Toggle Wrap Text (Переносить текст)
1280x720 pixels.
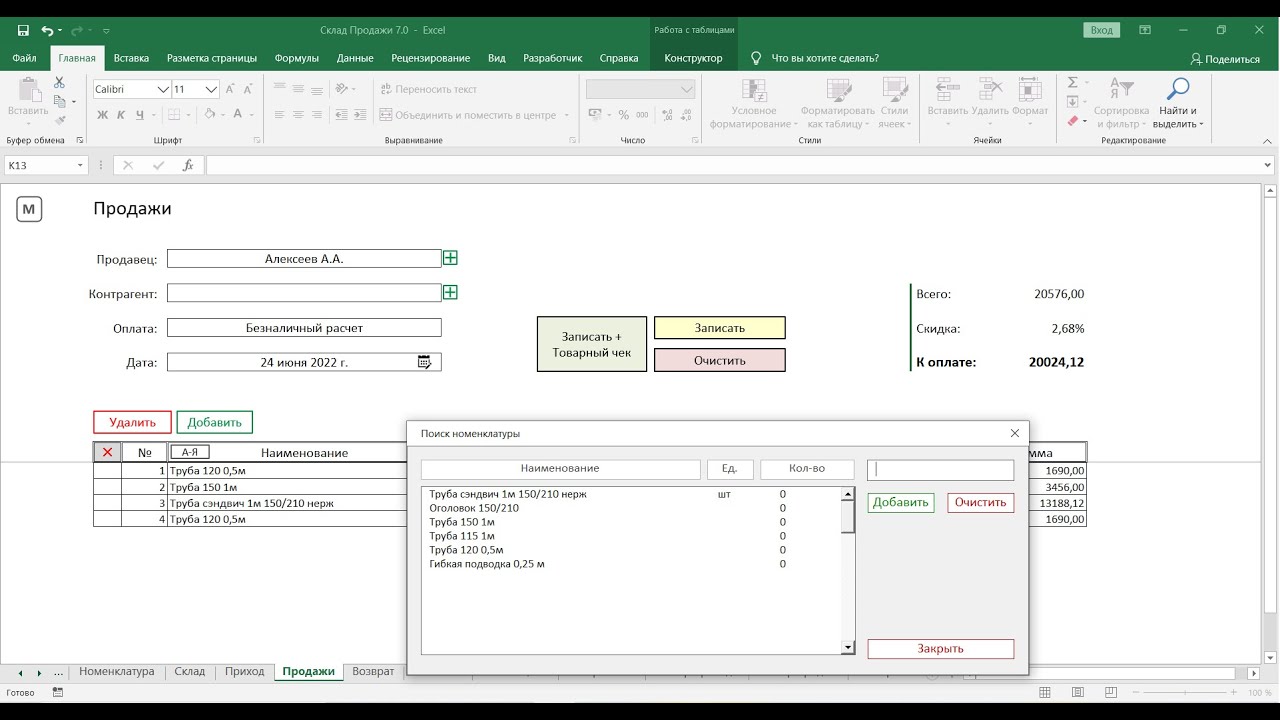429,89
